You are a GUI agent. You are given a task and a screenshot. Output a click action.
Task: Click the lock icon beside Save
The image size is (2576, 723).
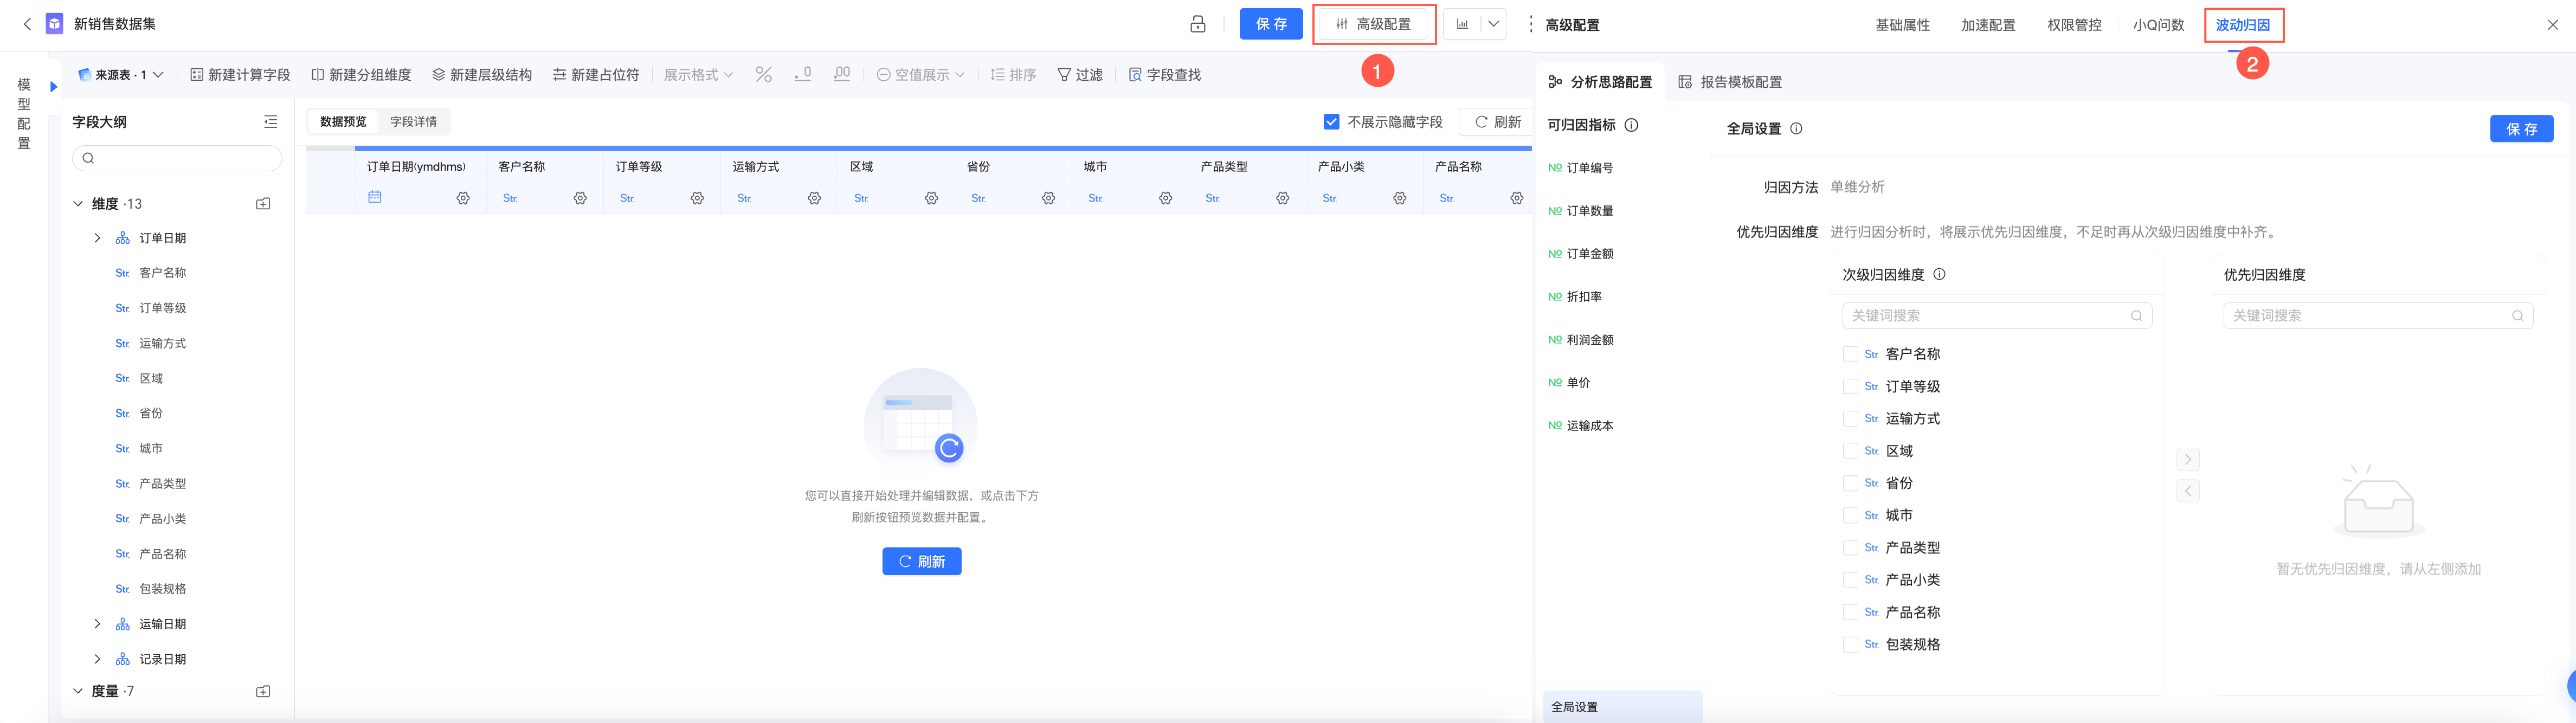1197,24
